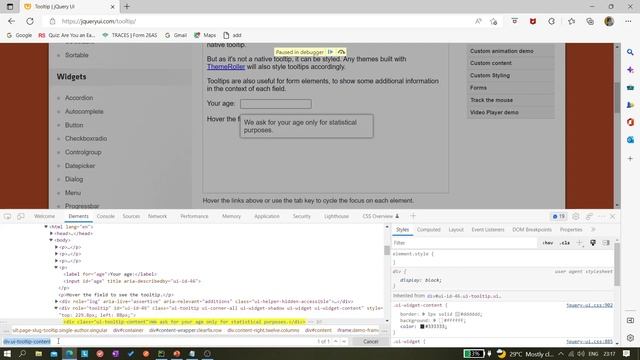This screenshot has width=640, height=360.
Task: Open File Explorer from the taskbar
Action: [38, 353]
